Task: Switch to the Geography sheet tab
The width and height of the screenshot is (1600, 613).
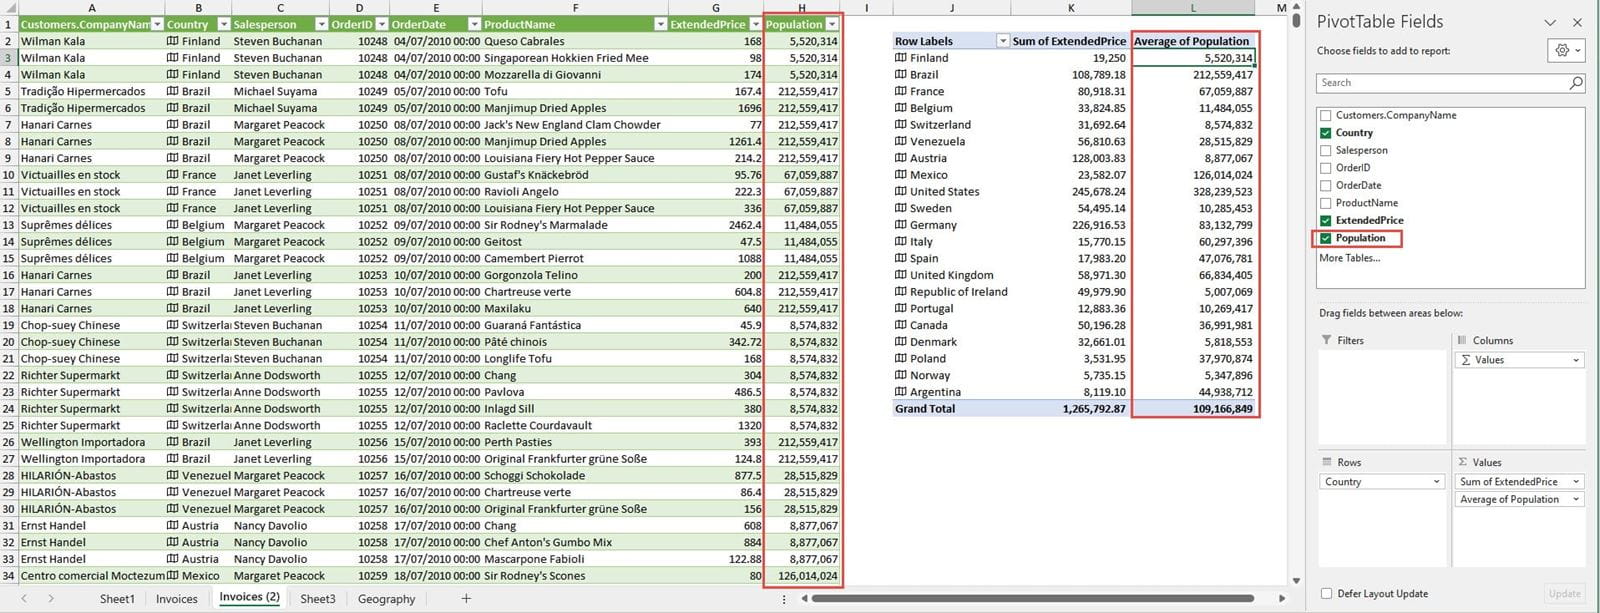Action: click(386, 599)
